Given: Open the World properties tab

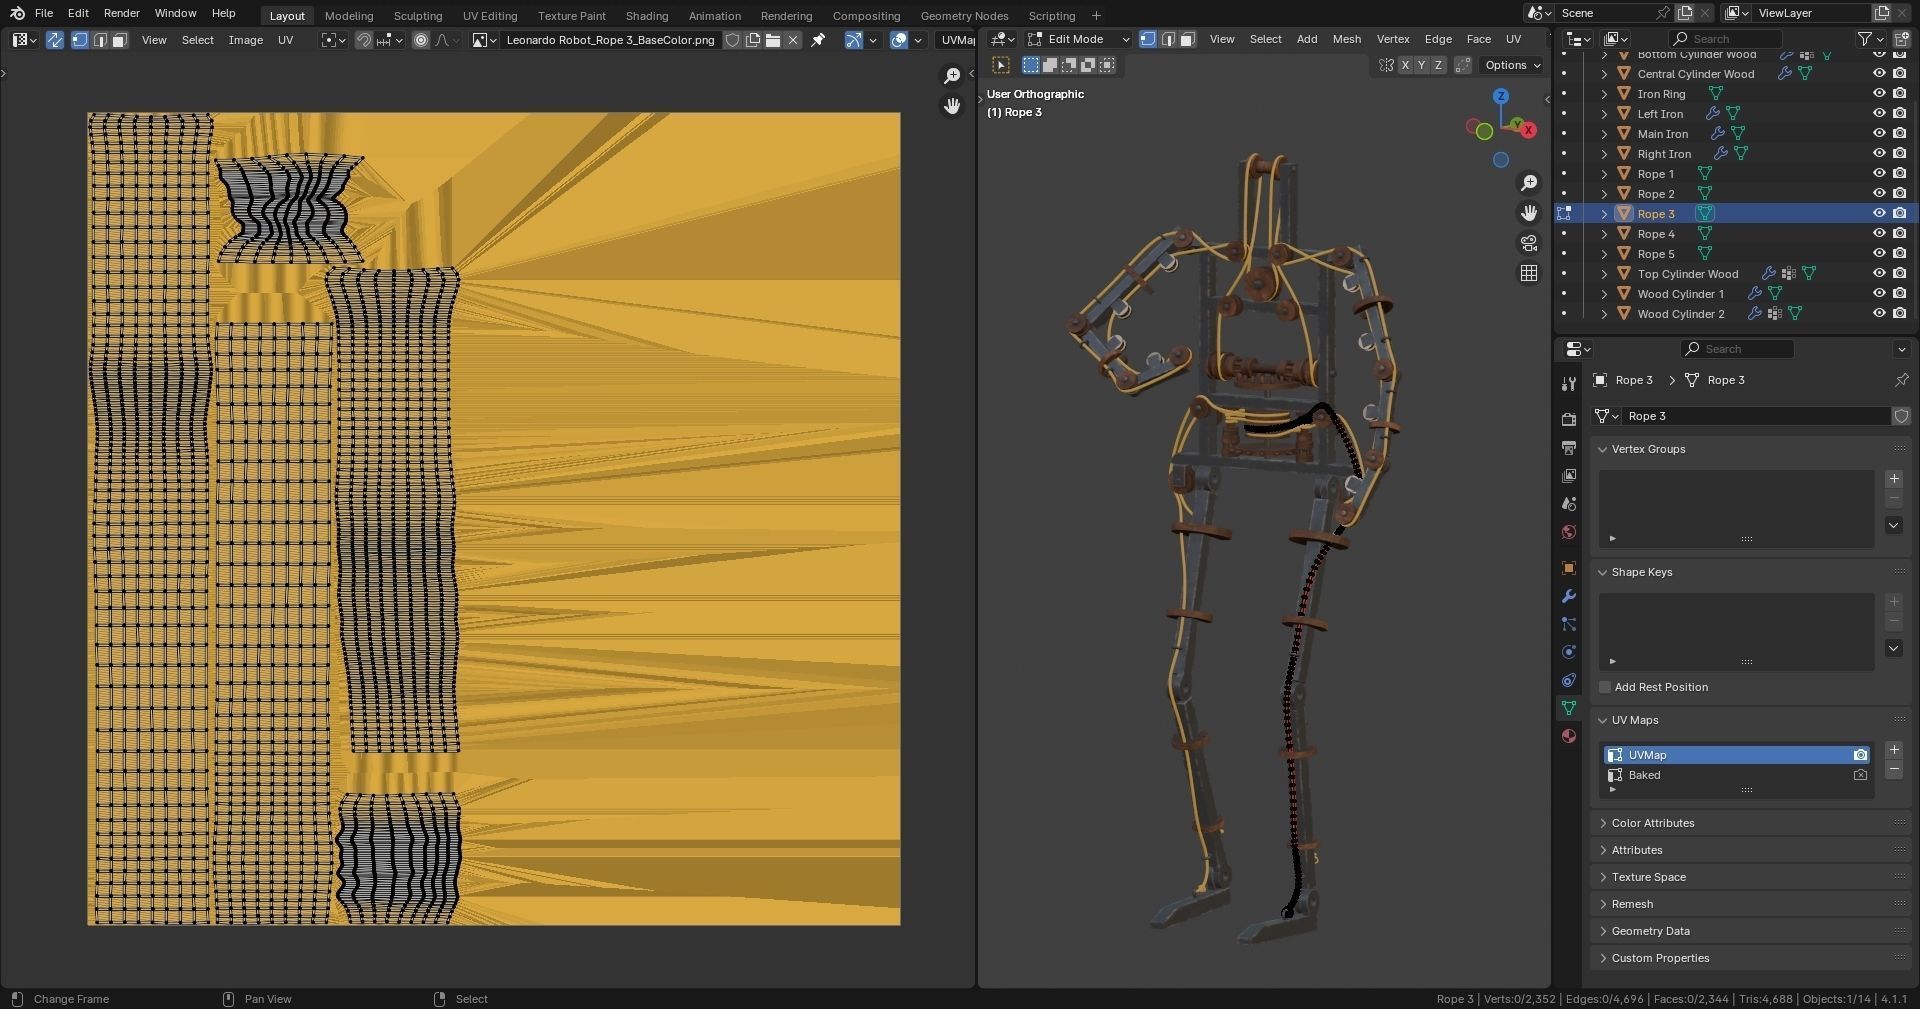Looking at the screenshot, I should pos(1568,532).
